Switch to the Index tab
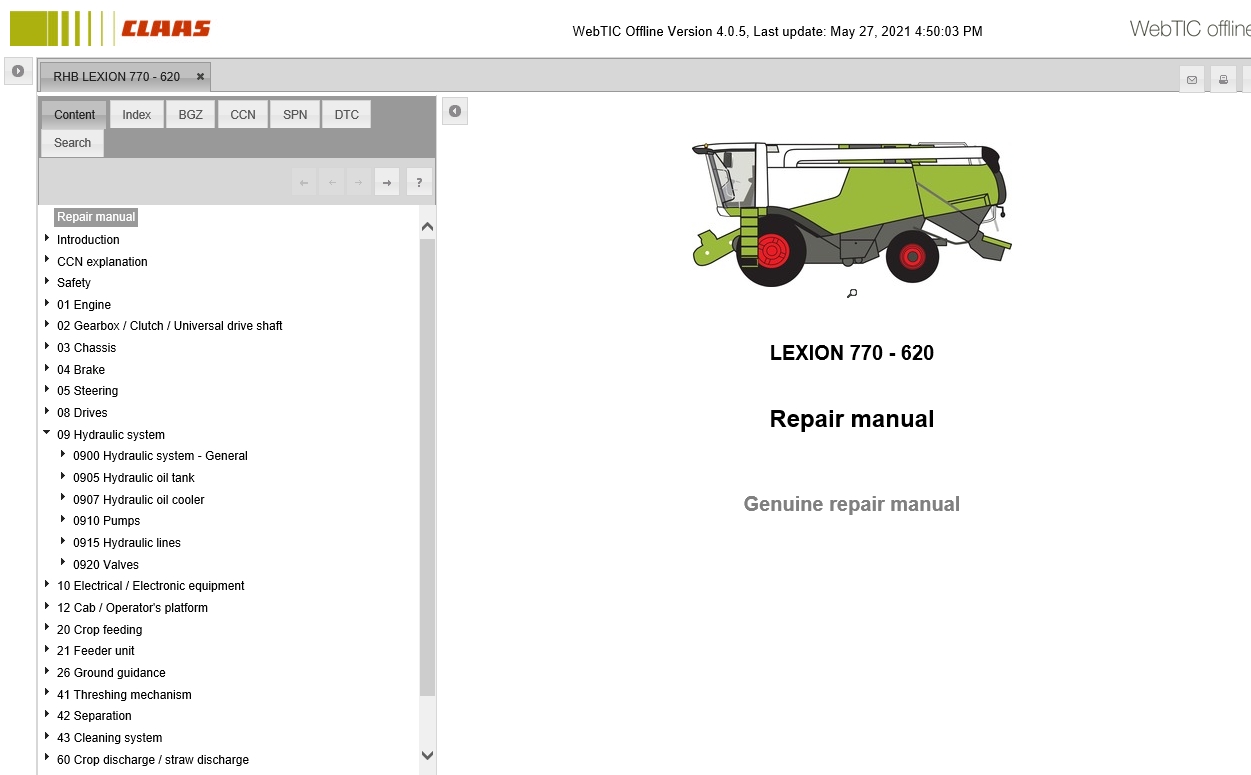 point(136,114)
